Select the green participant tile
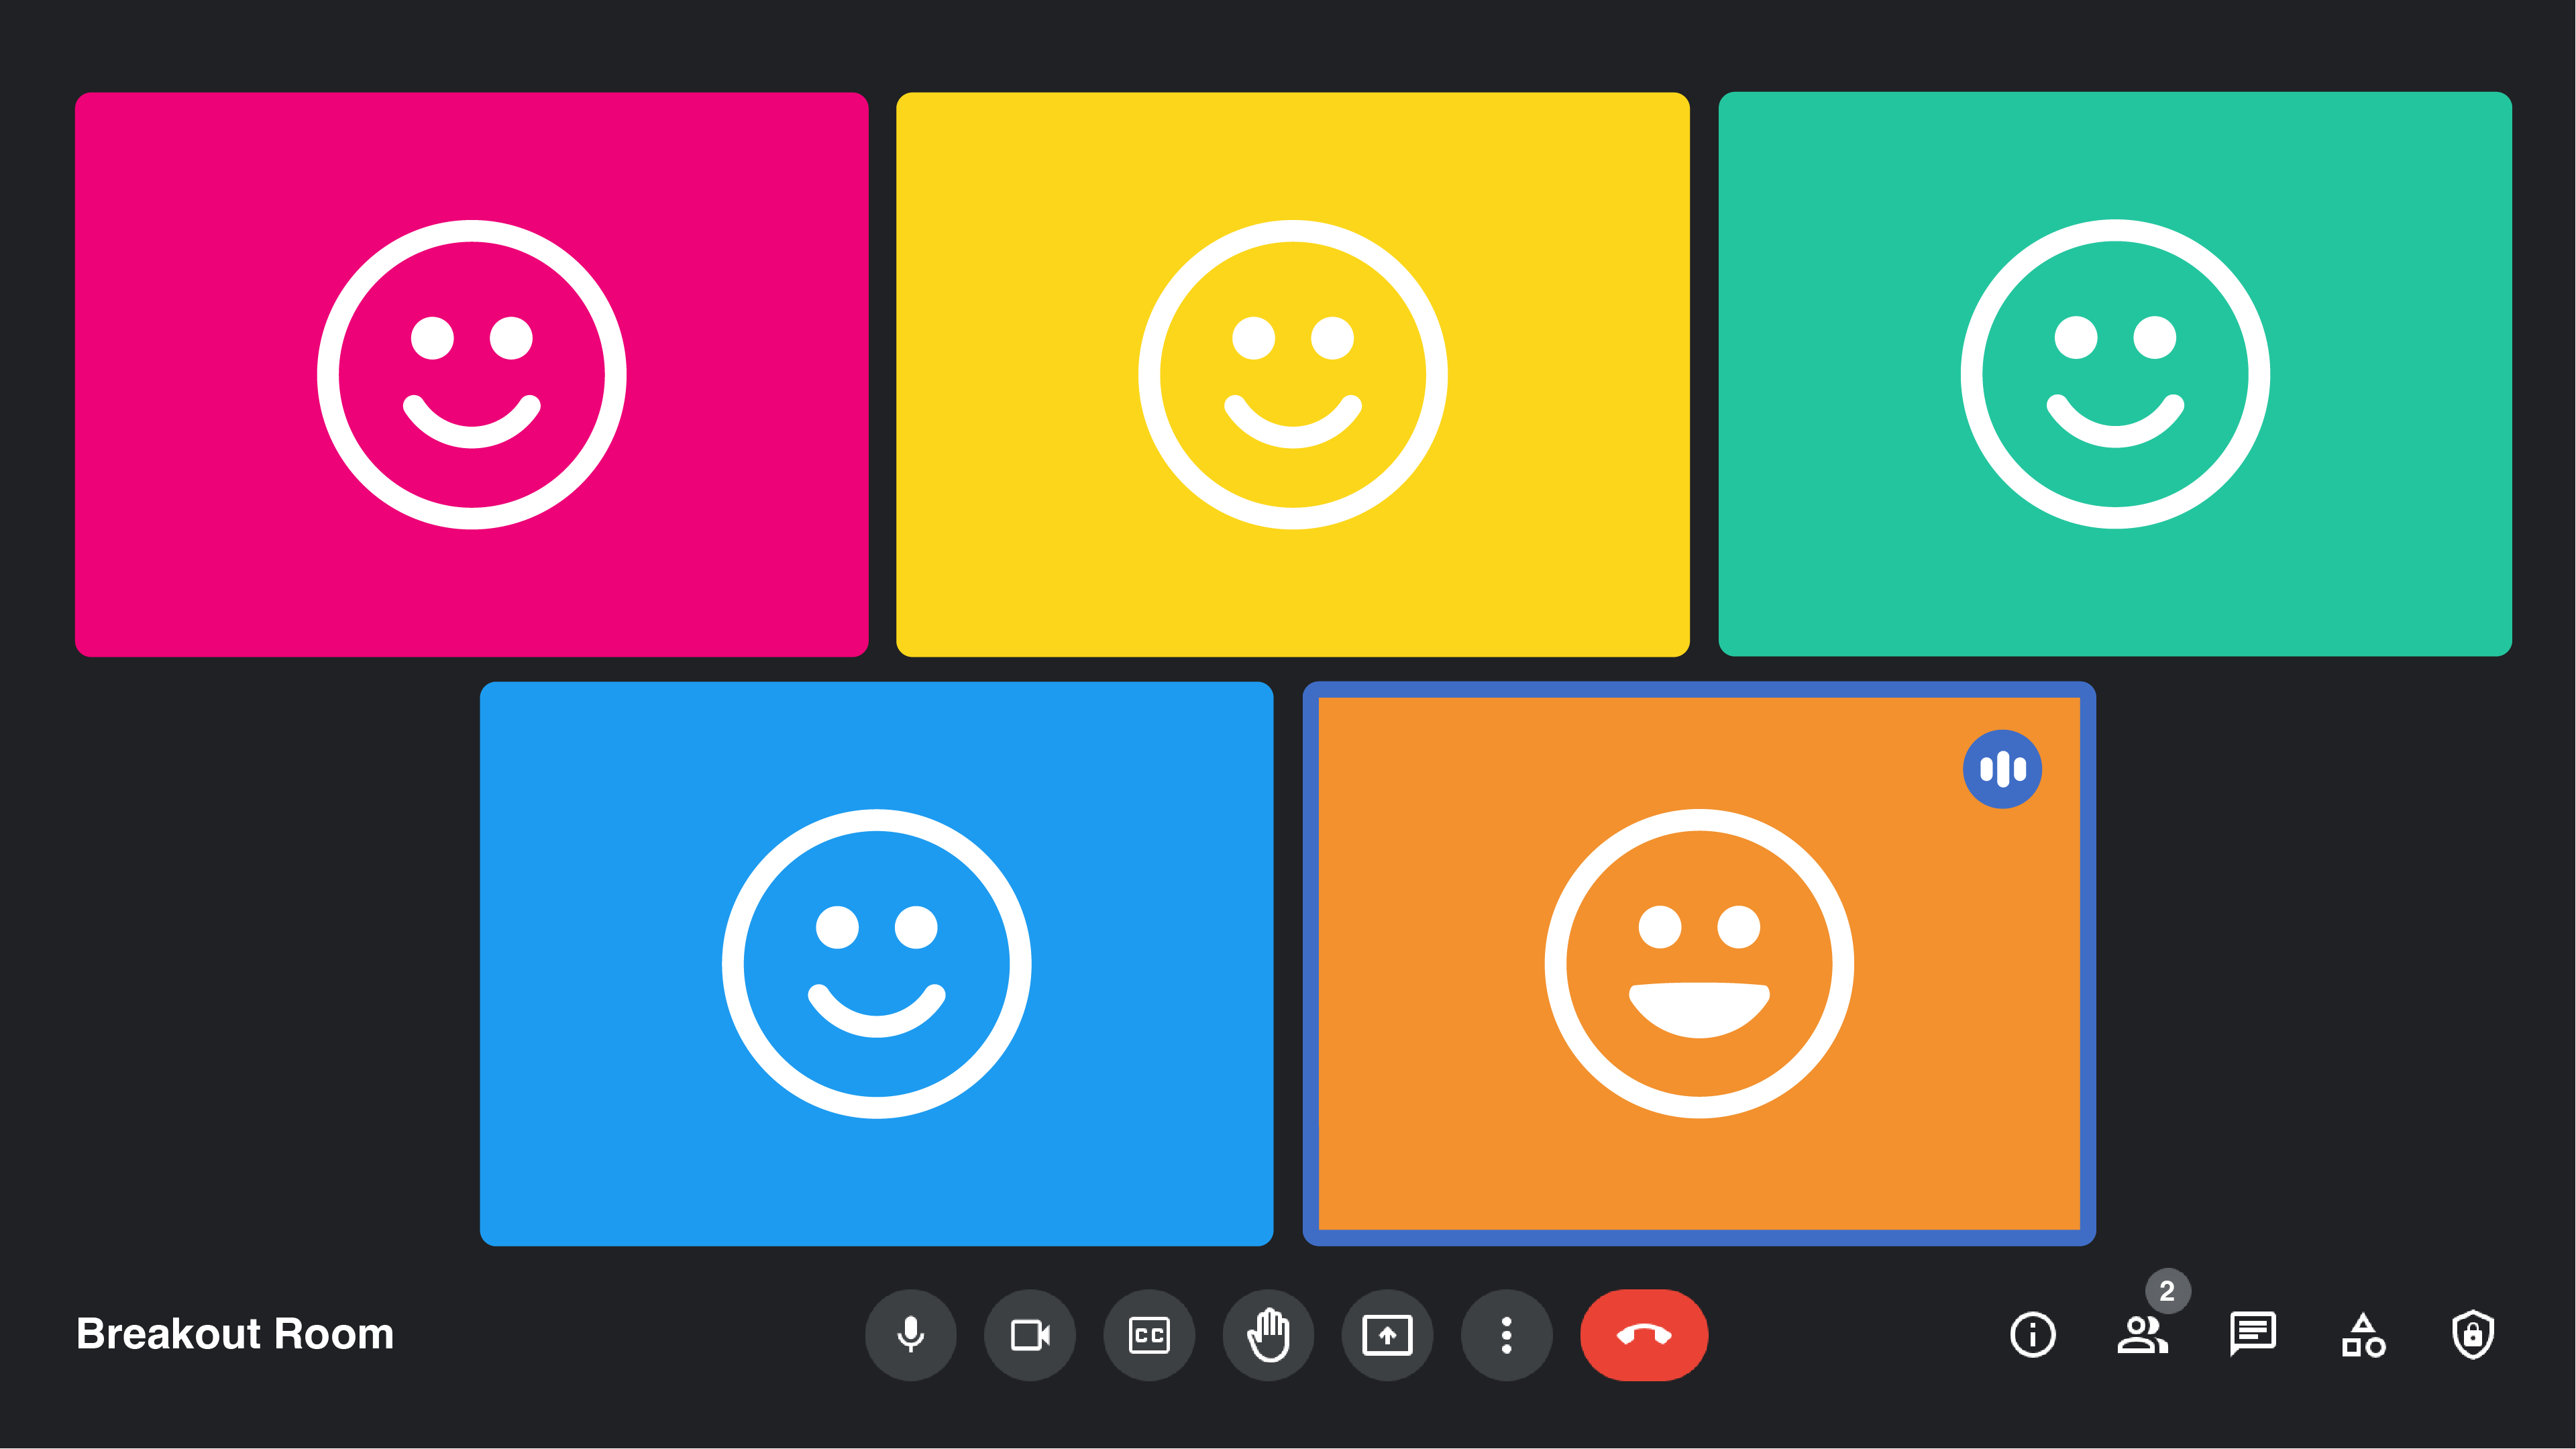Screen dimensions: 2576x1449 (x=2114, y=374)
